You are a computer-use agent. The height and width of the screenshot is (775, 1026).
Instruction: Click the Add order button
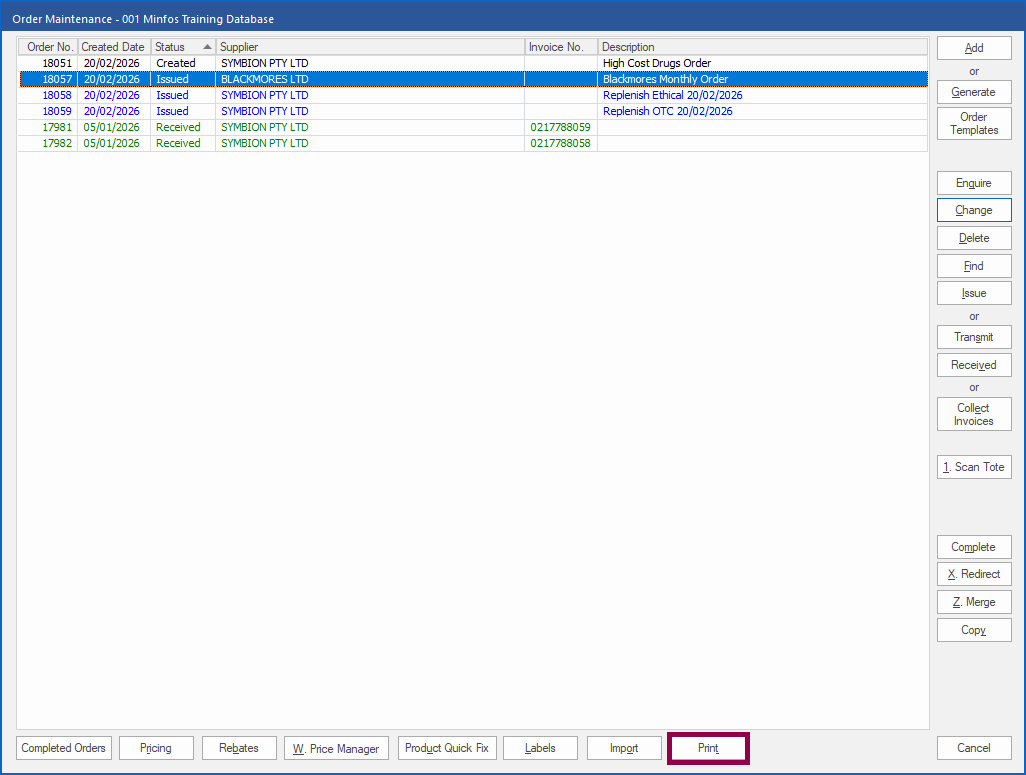point(973,48)
